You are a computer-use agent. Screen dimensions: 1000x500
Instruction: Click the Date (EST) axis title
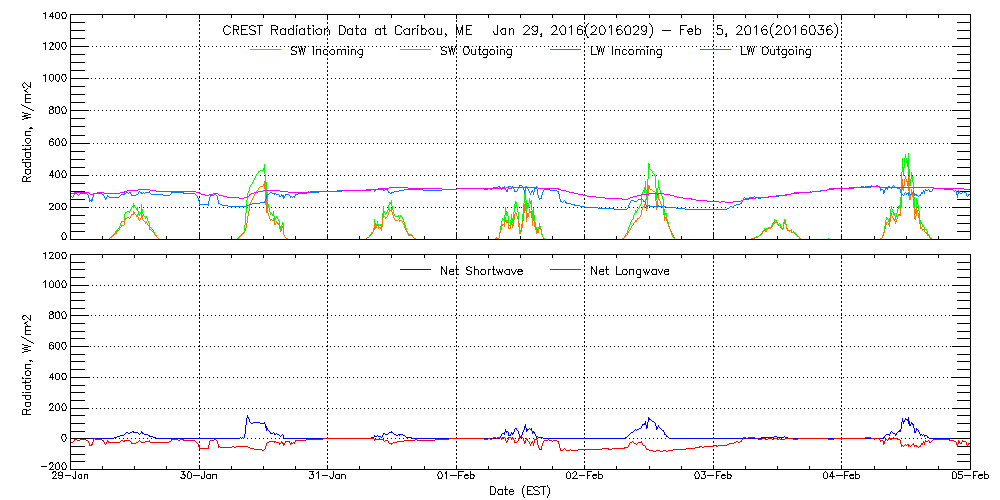click(x=520, y=491)
